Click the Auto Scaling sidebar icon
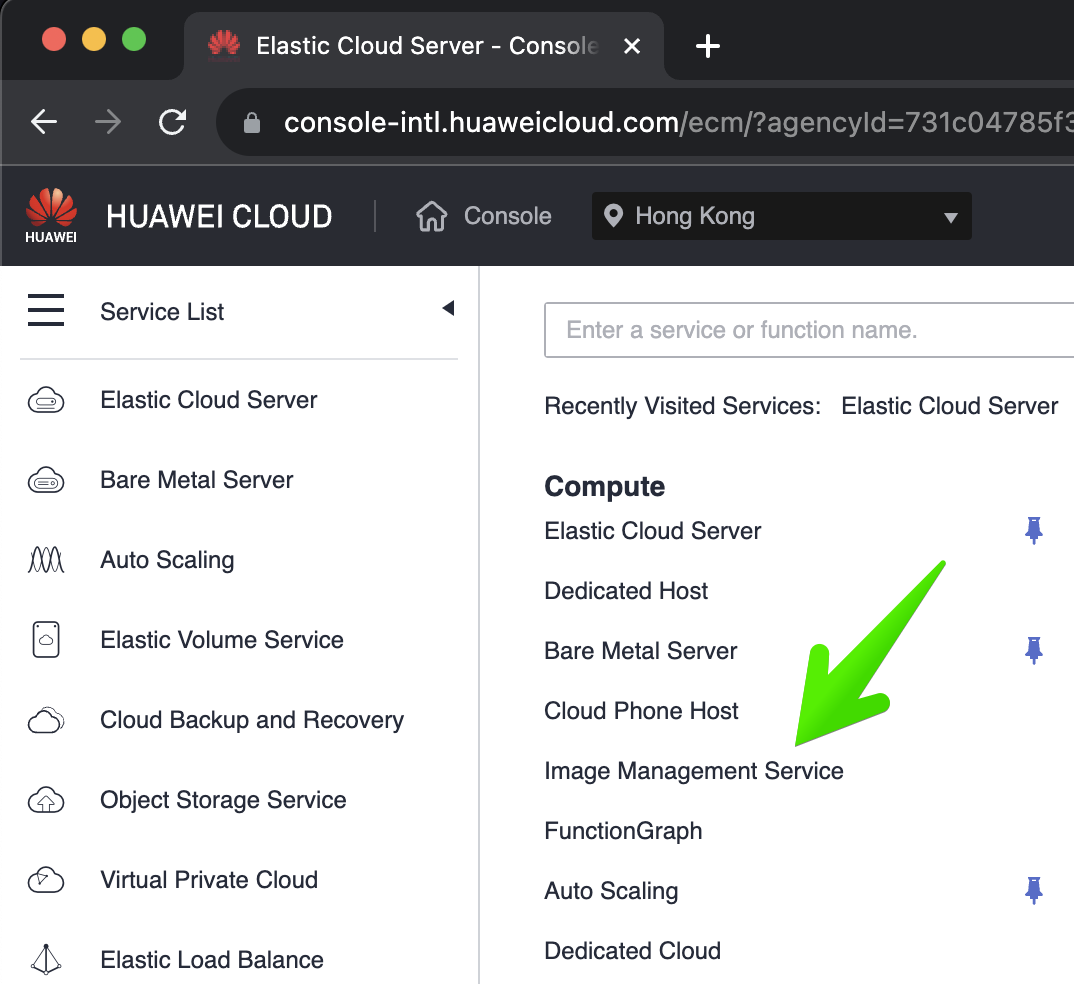1074x984 pixels. click(x=46, y=559)
